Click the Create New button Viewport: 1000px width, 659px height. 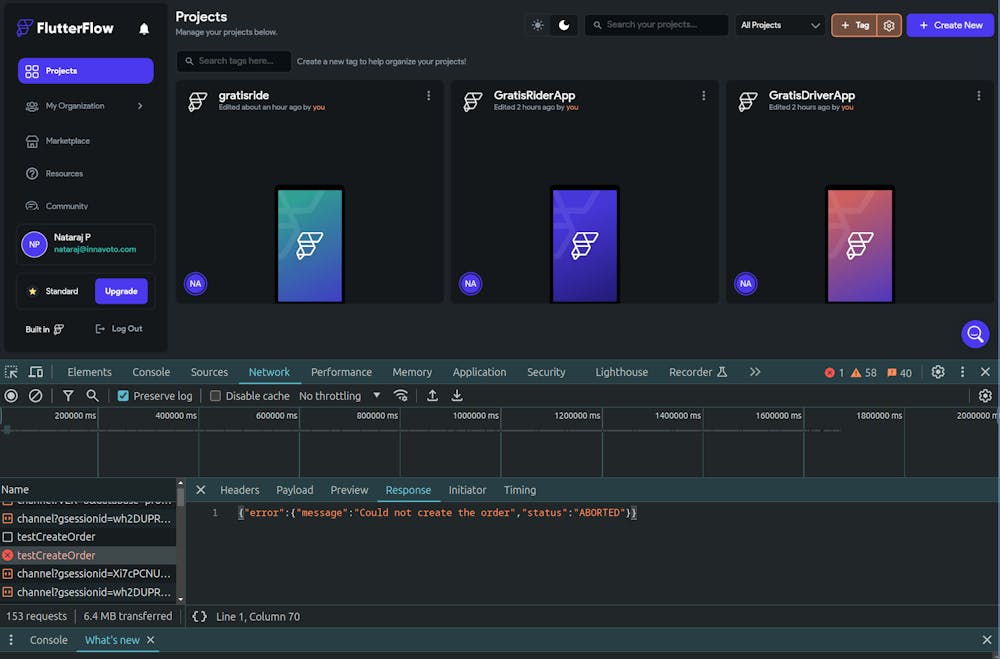point(950,25)
